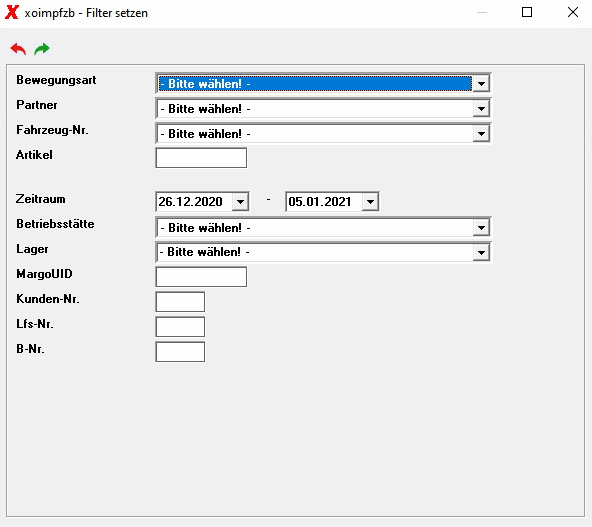
Task: Click the Kunden-Nr. input field
Action: (180, 302)
